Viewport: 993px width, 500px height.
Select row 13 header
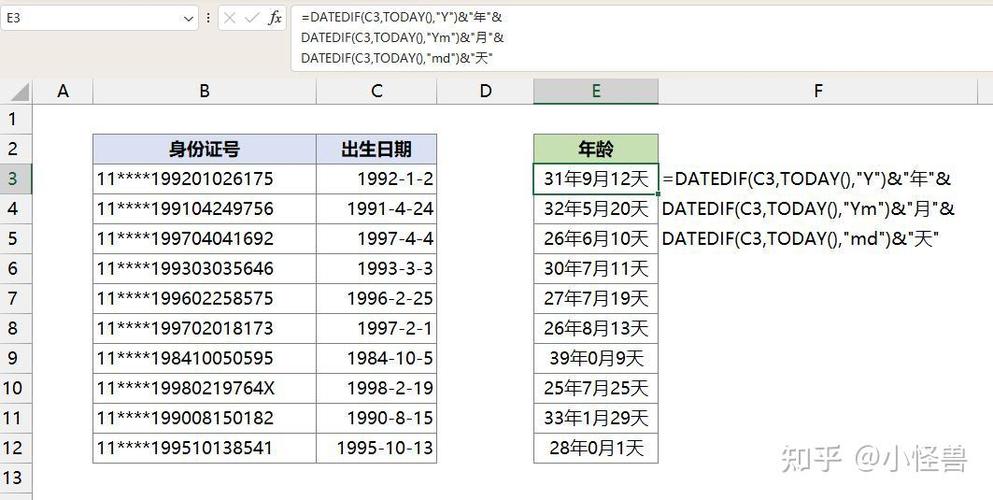click(14, 478)
